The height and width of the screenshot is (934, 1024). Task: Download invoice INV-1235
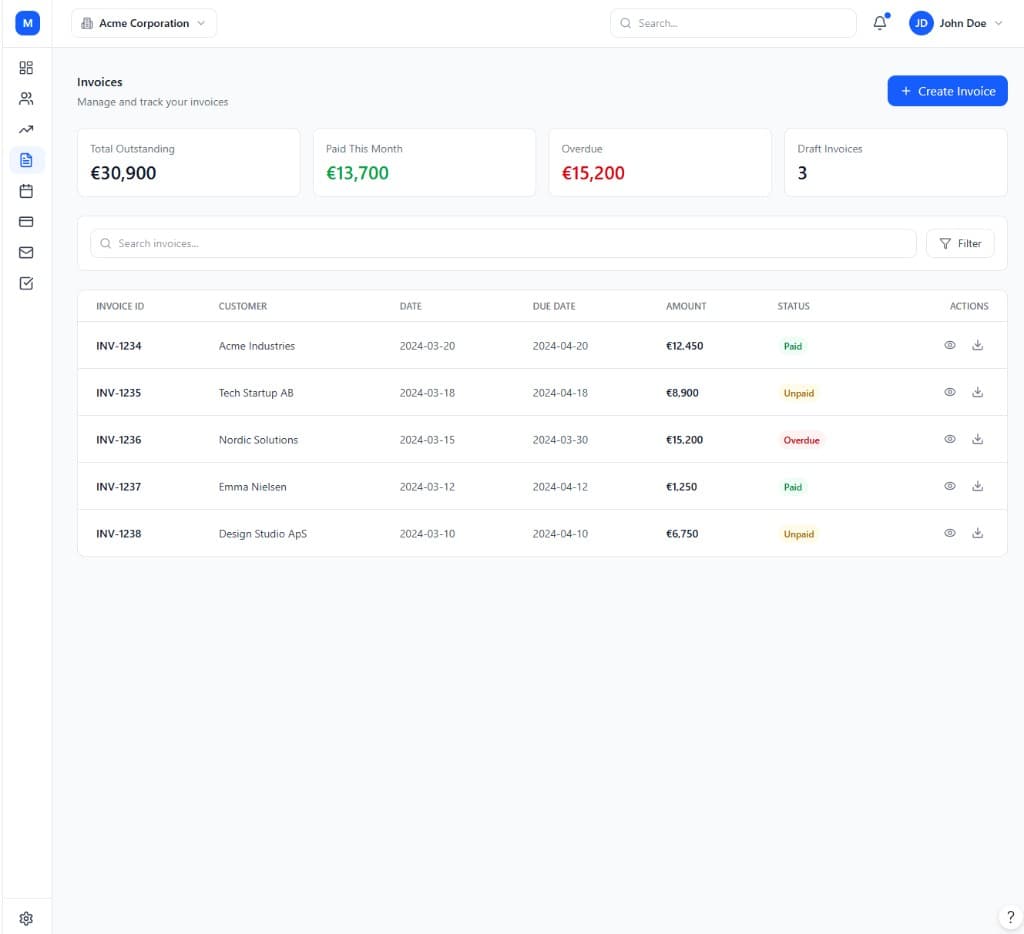click(x=977, y=393)
